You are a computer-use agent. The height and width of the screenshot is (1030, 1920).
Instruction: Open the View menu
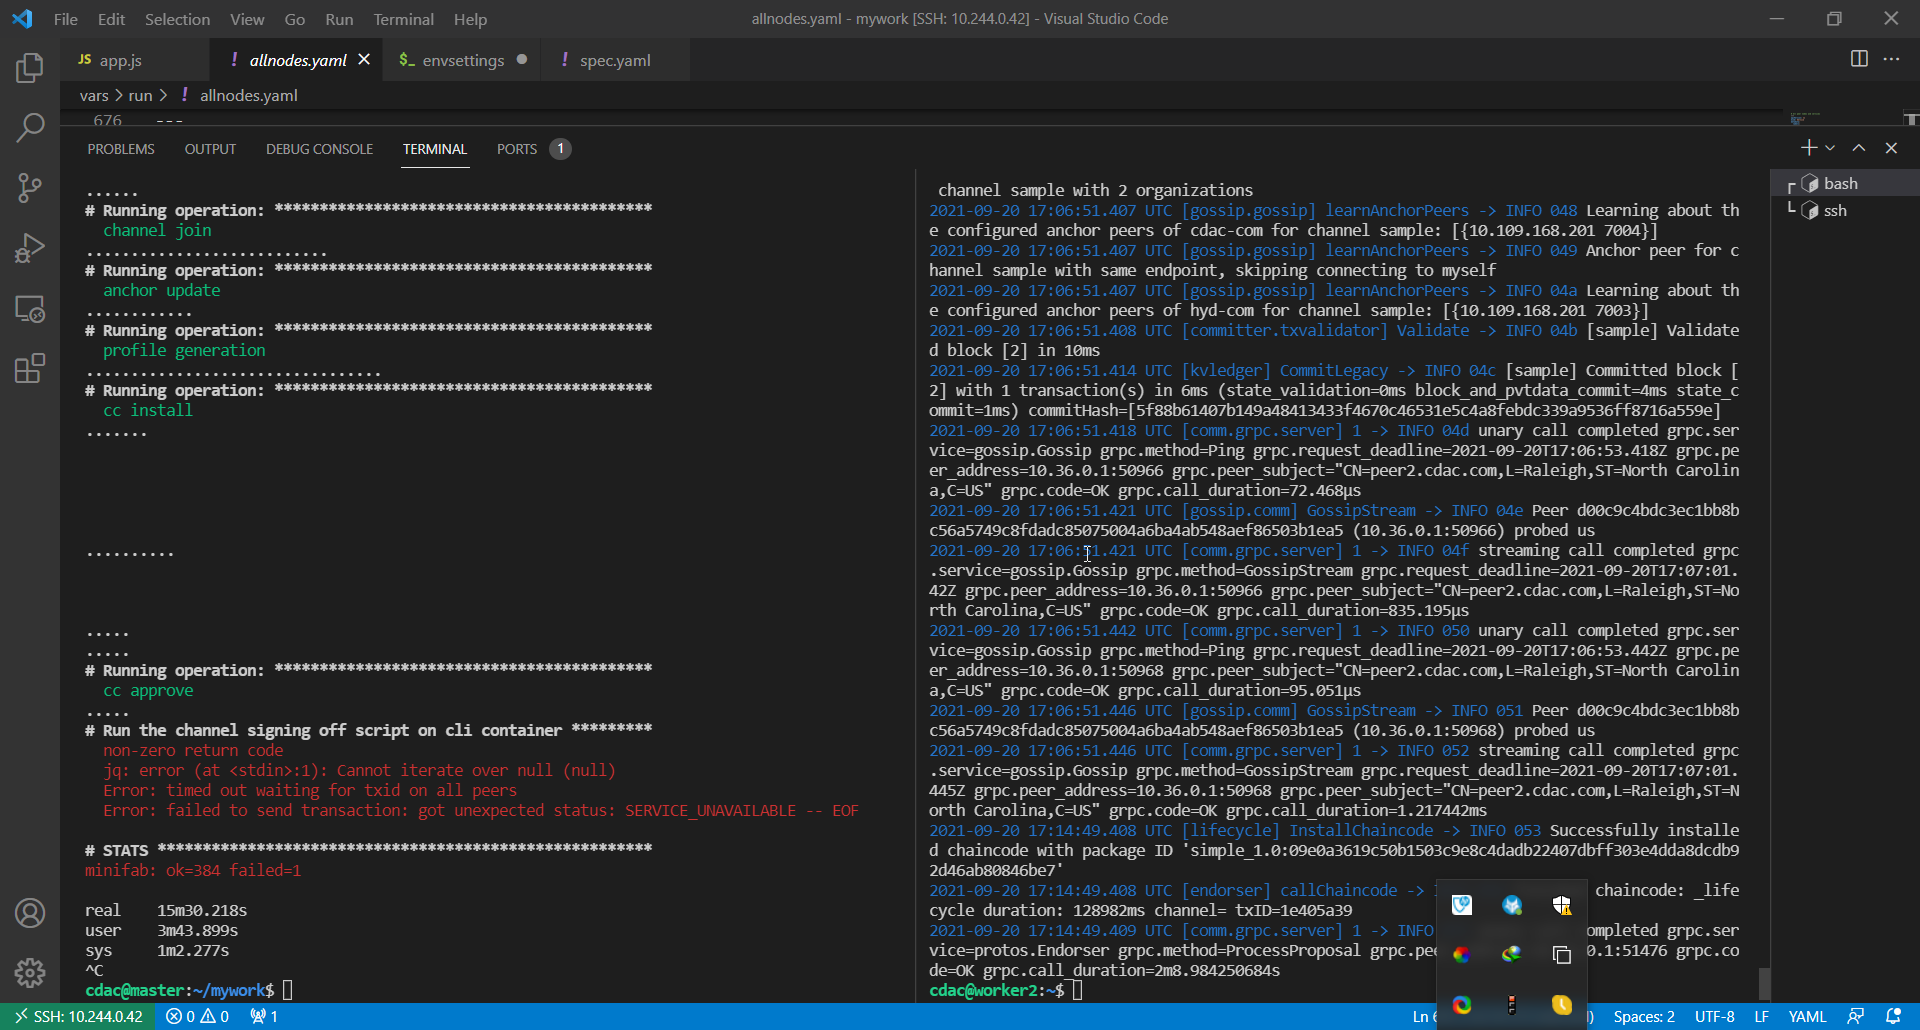pos(247,19)
